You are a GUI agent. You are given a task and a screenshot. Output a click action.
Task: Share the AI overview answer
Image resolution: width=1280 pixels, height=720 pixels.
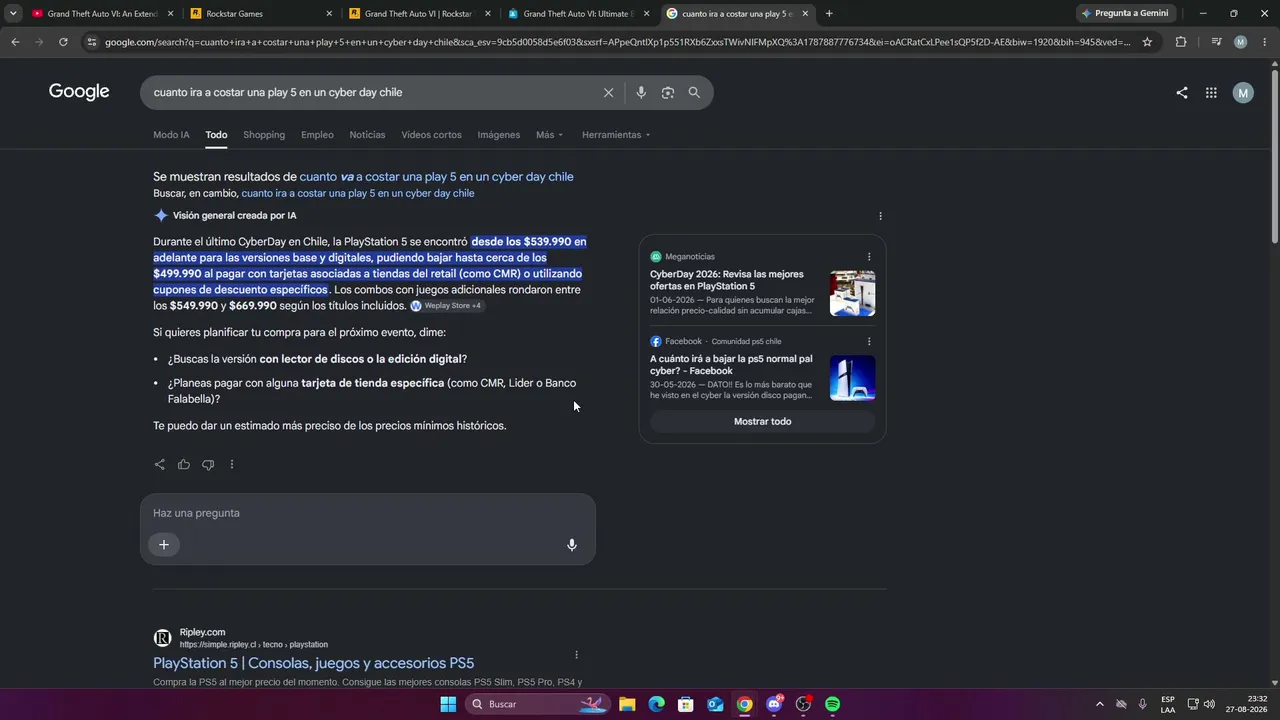(160, 464)
